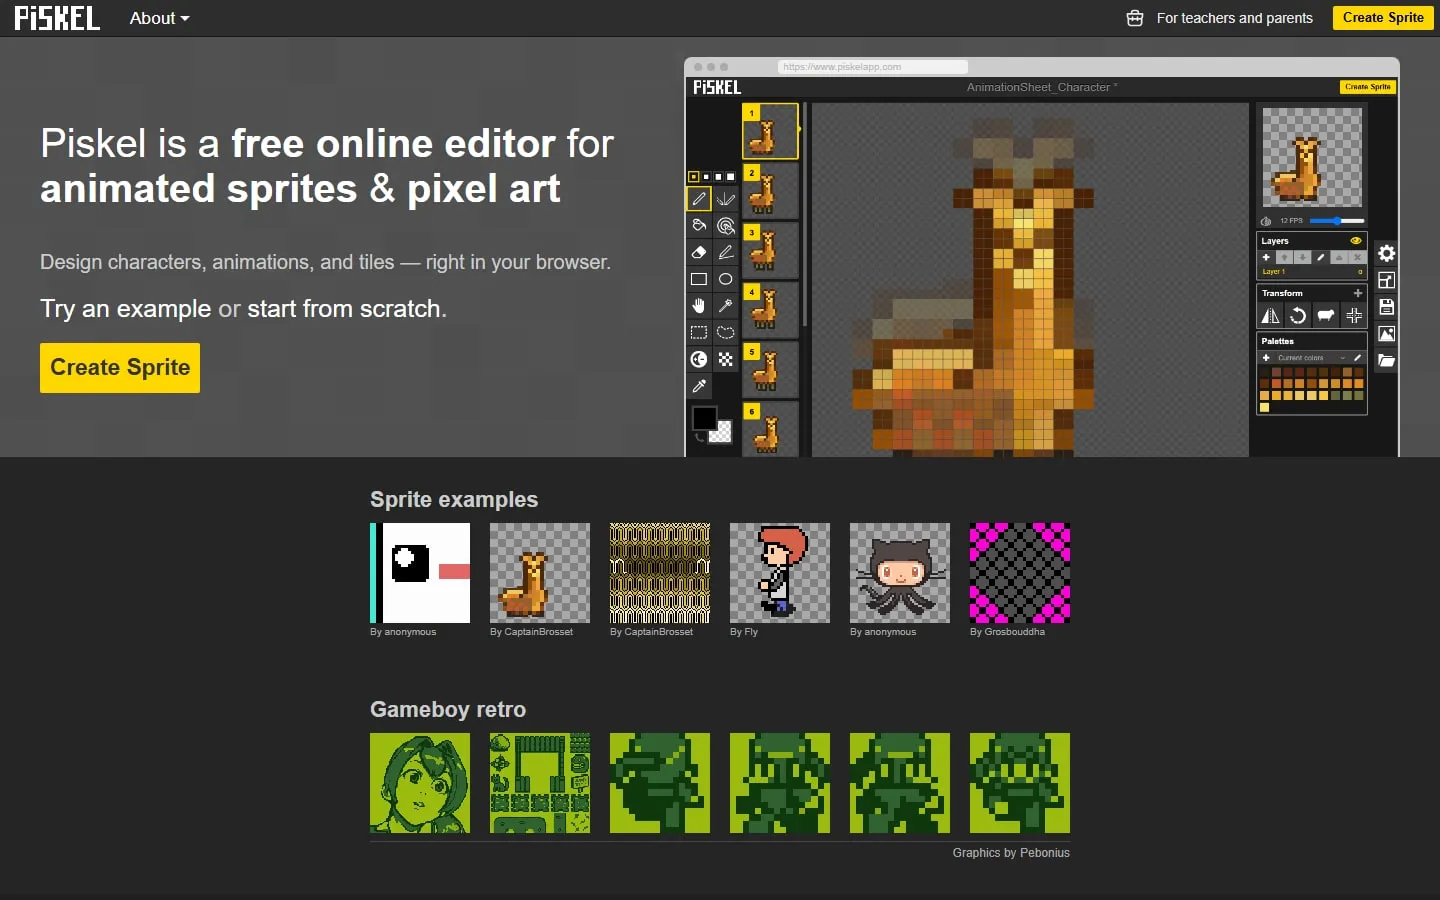Screen dimensions: 1440x900
Task: Open the Gameboy retro anime girl thumbnail
Action: (x=420, y=783)
